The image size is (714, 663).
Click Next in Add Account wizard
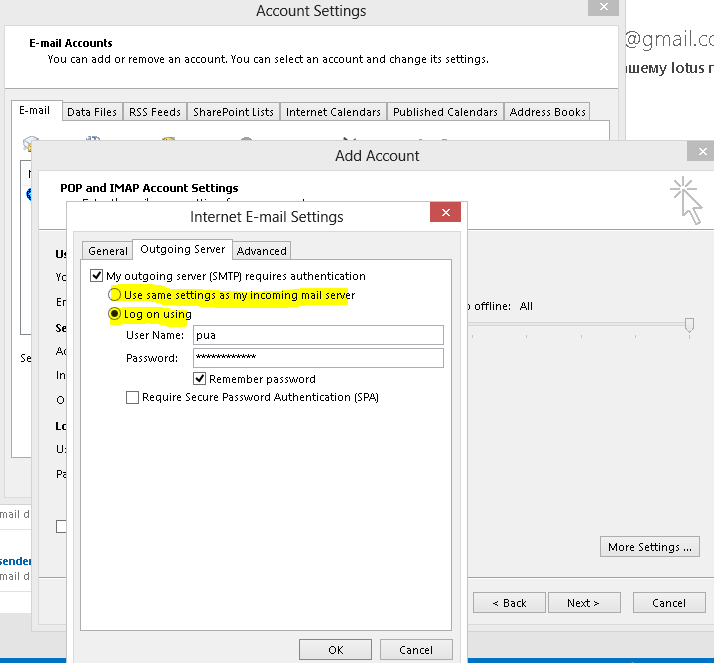(584, 603)
